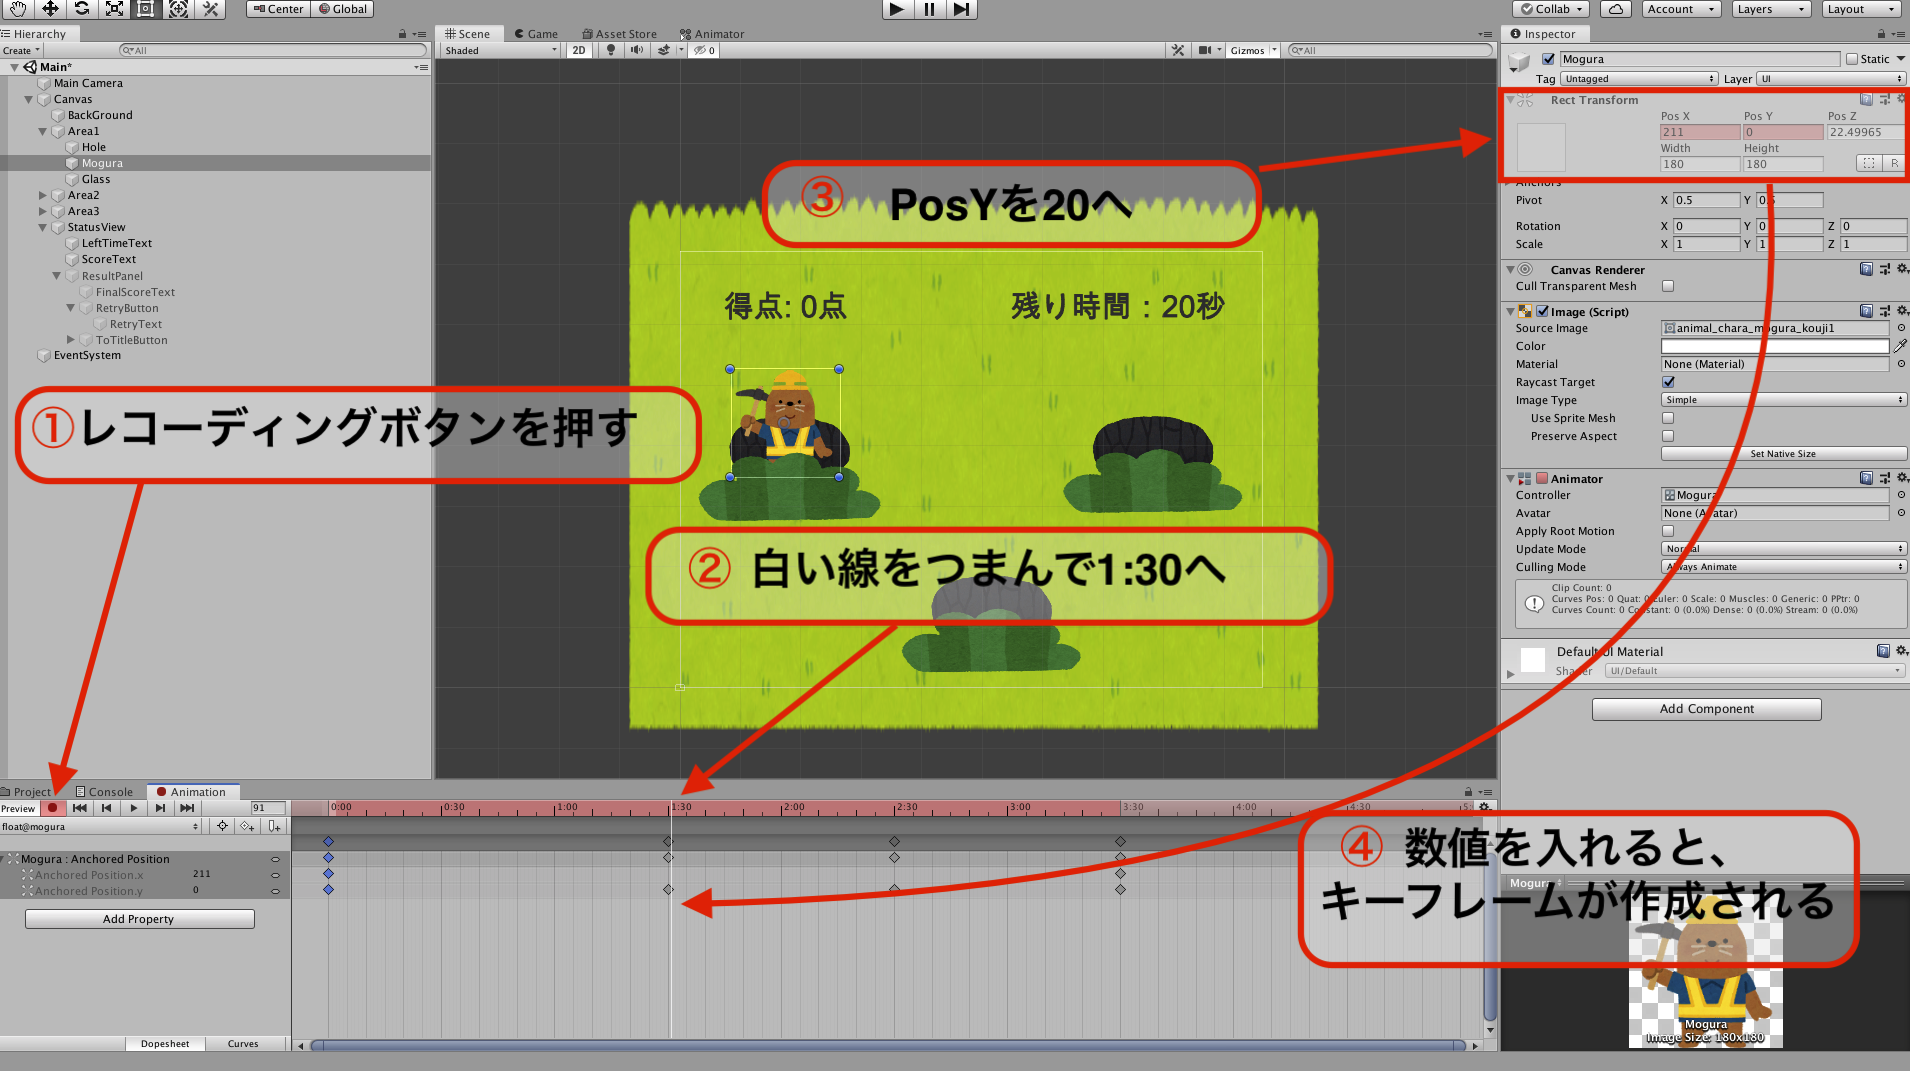1910x1071 pixels.
Task: Open the Gizmos dropdown
Action: coord(1253,50)
